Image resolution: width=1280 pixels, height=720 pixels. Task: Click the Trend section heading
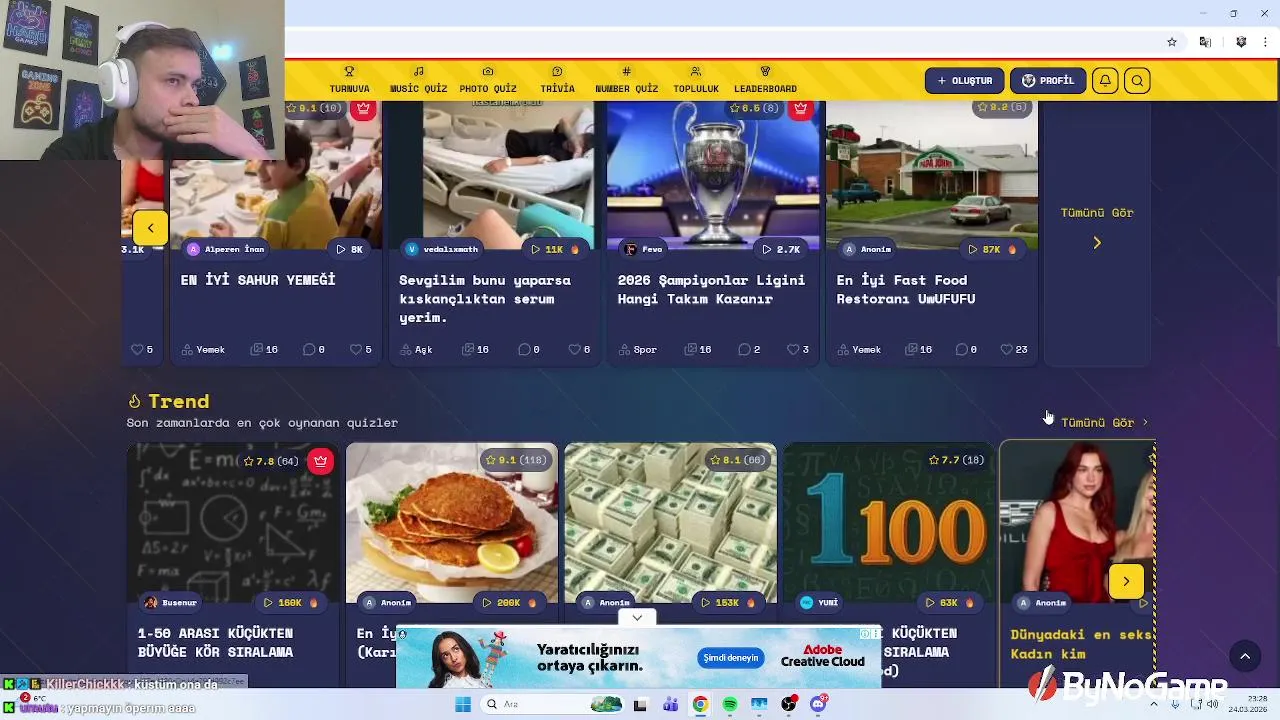tap(169, 401)
